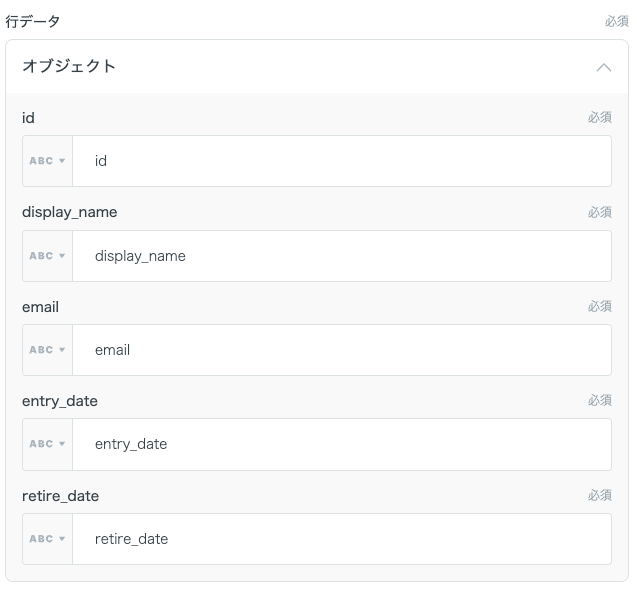Open the ABC type selector for entry_date
The image size is (637, 593).
pos(47,444)
